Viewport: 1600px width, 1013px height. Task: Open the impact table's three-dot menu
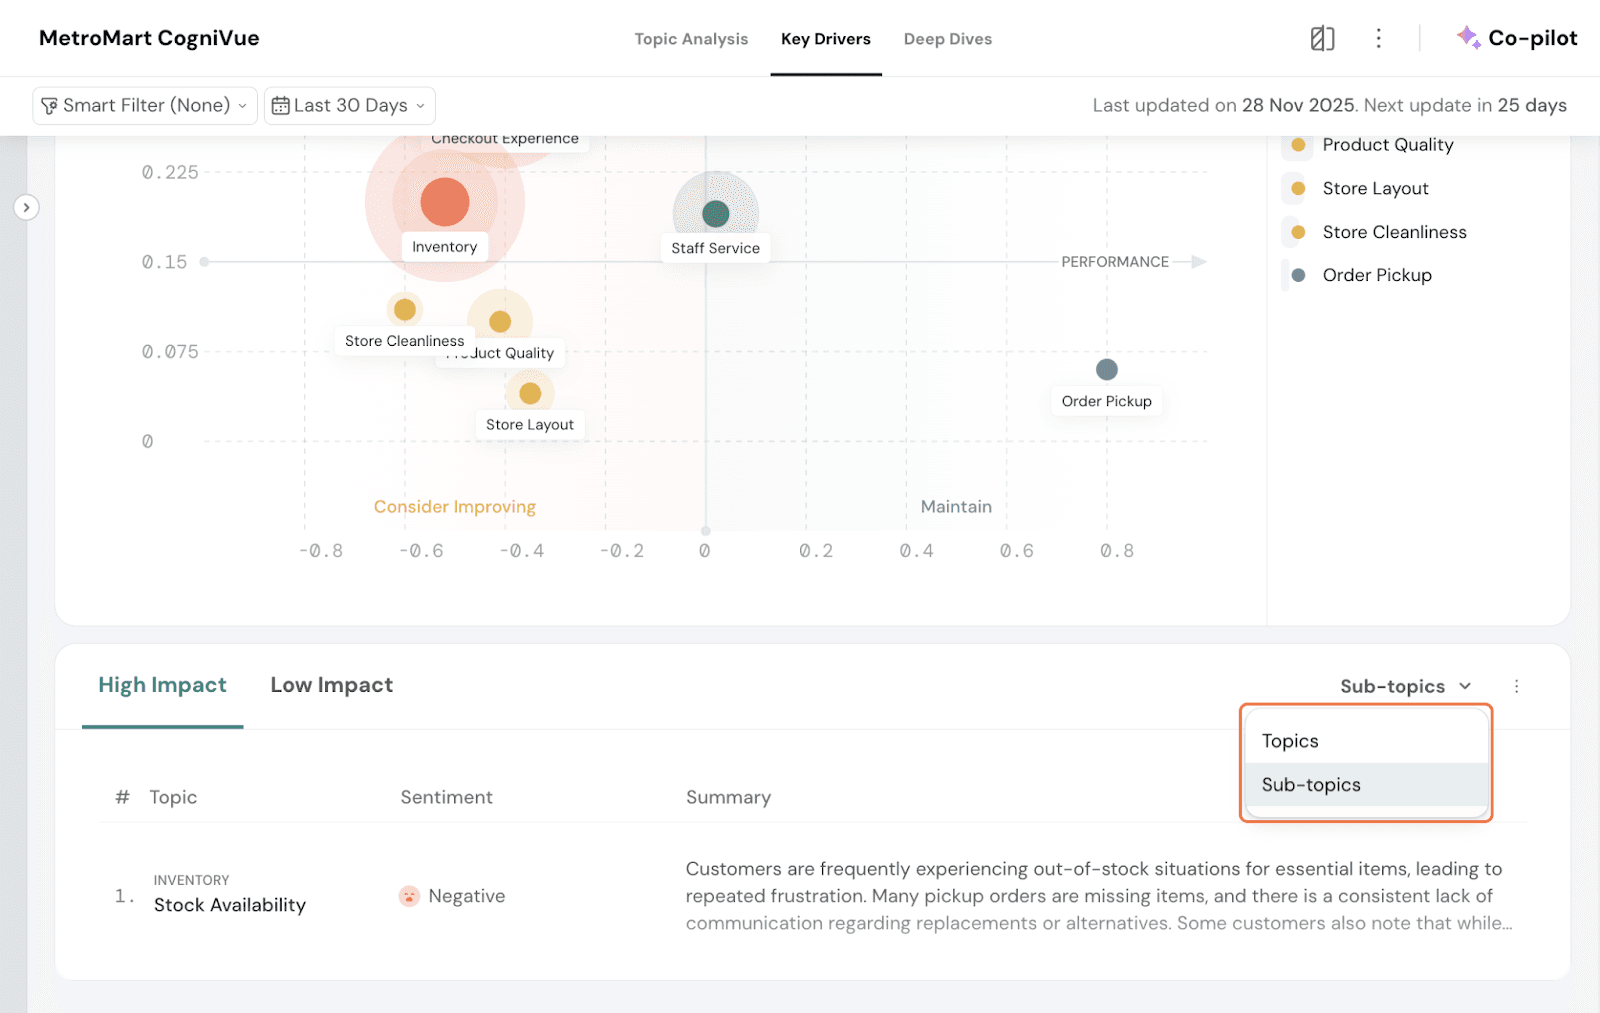[x=1516, y=686]
